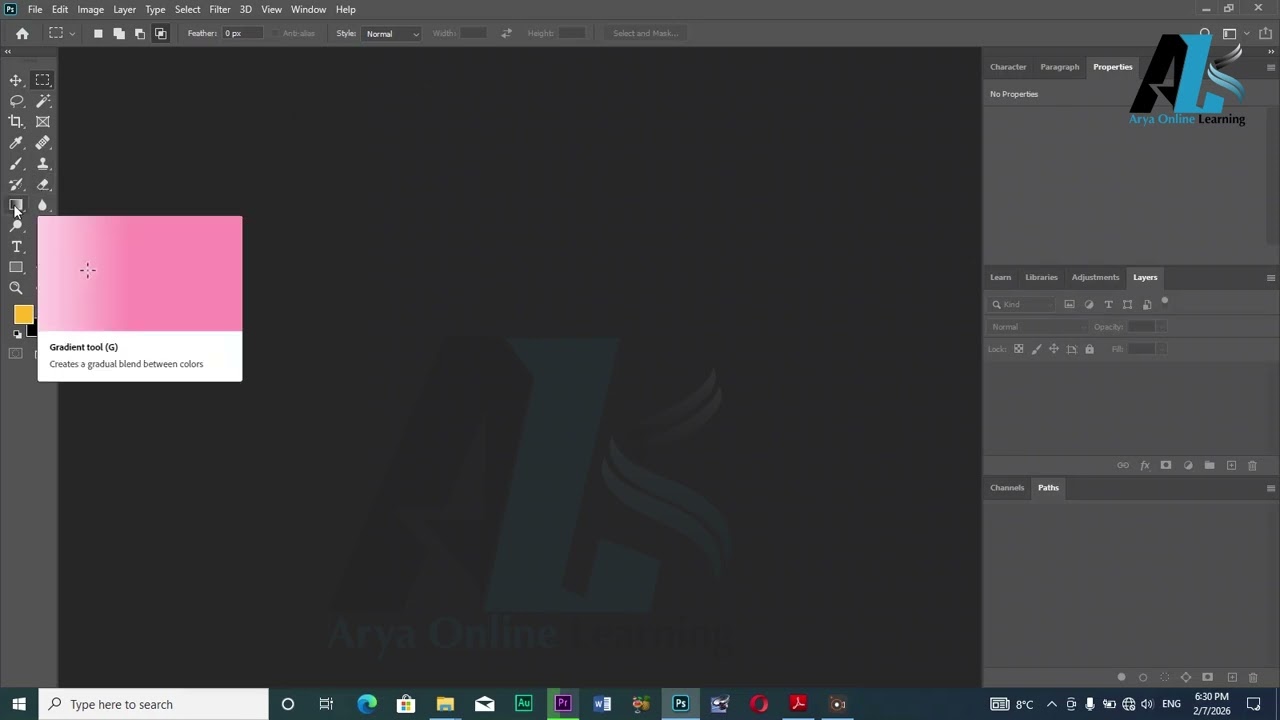Switch to the Libraries tab

click(x=1041, y=277)
